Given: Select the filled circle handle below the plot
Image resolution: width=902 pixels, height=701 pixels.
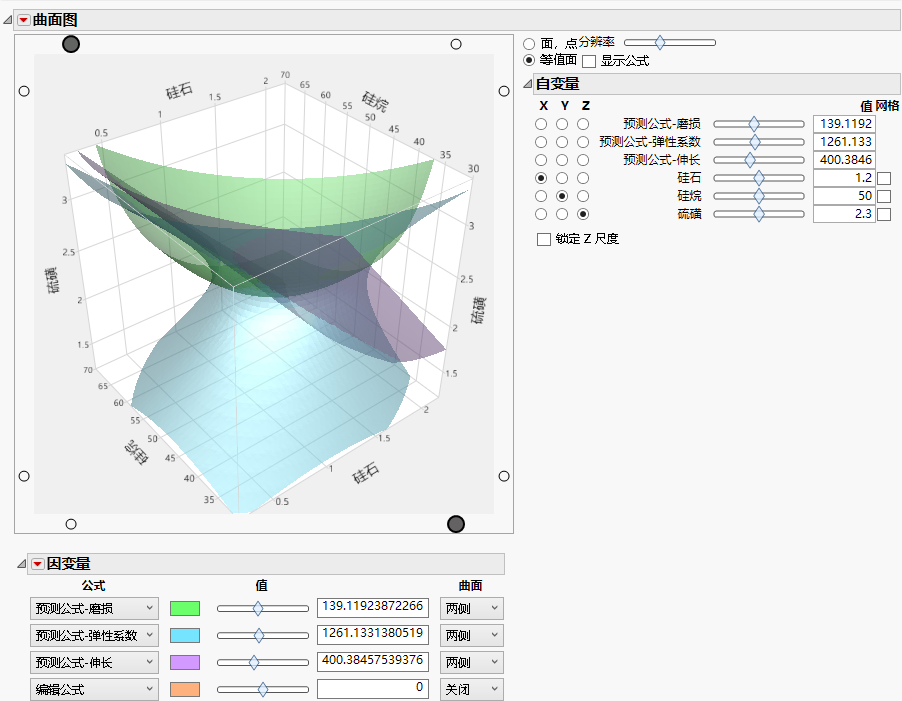Looking at the screenshot, I should (456, 524).
